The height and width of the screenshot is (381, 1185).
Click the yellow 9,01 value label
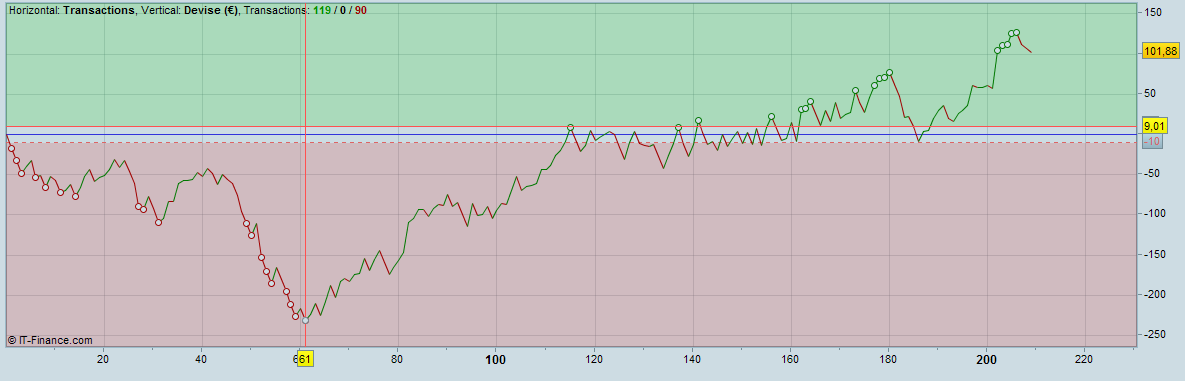coord(1156,126)
